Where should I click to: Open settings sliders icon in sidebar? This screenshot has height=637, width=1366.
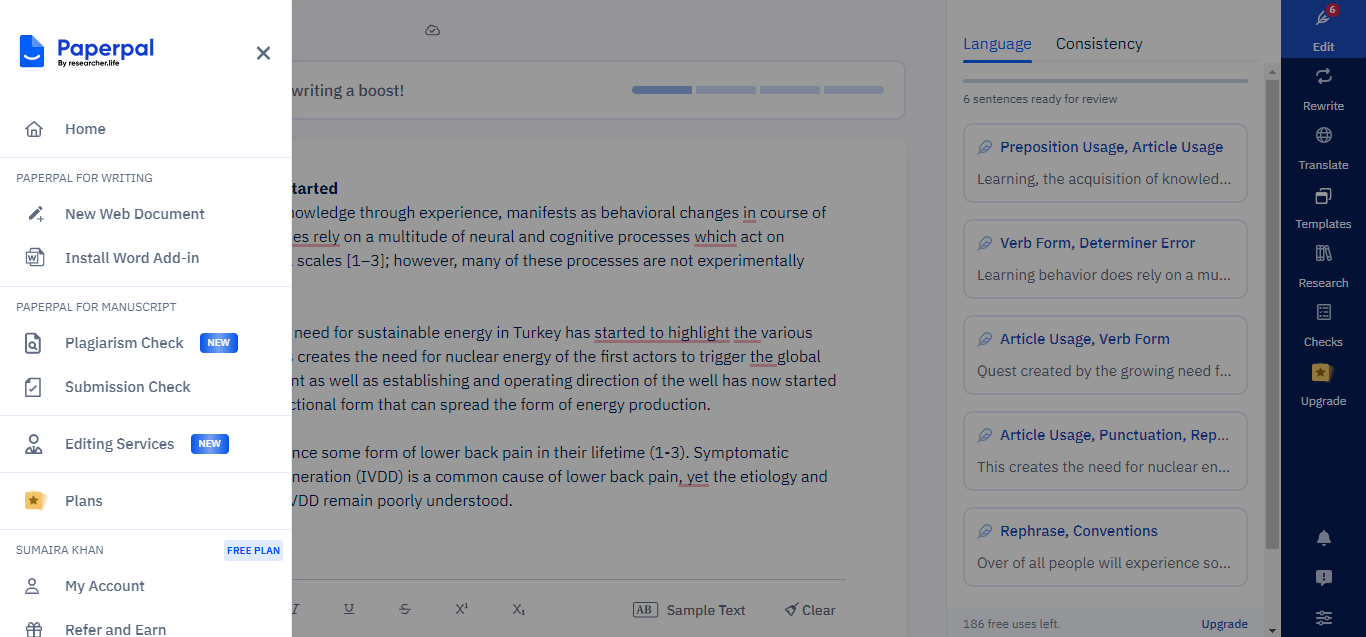click(x=1323, y=618)
